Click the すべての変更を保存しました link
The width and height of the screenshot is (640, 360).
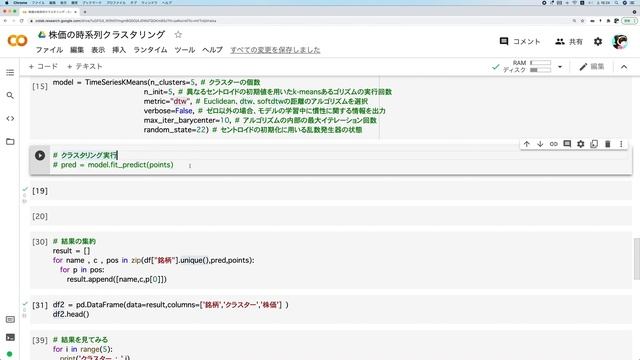point(275,50)
